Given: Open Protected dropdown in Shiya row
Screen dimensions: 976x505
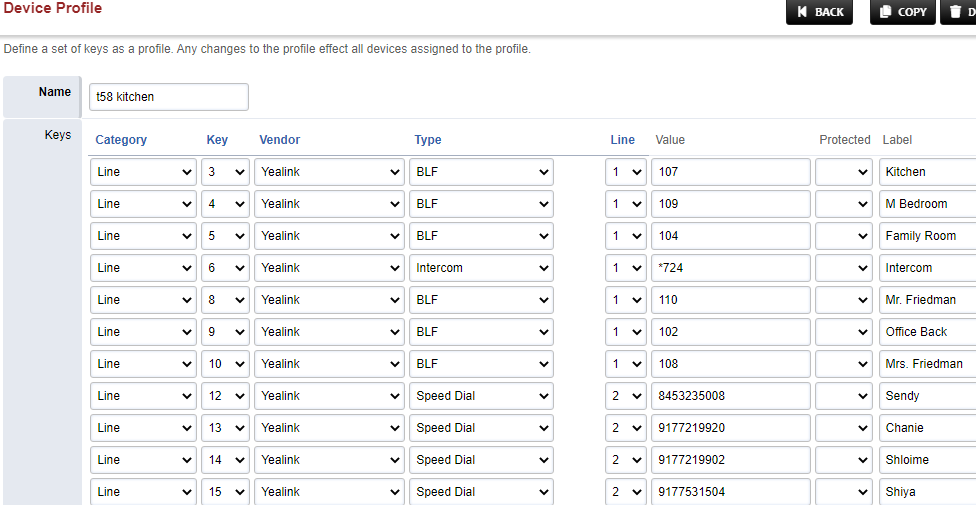Looking at the screenshot, I should pos(843,491).
